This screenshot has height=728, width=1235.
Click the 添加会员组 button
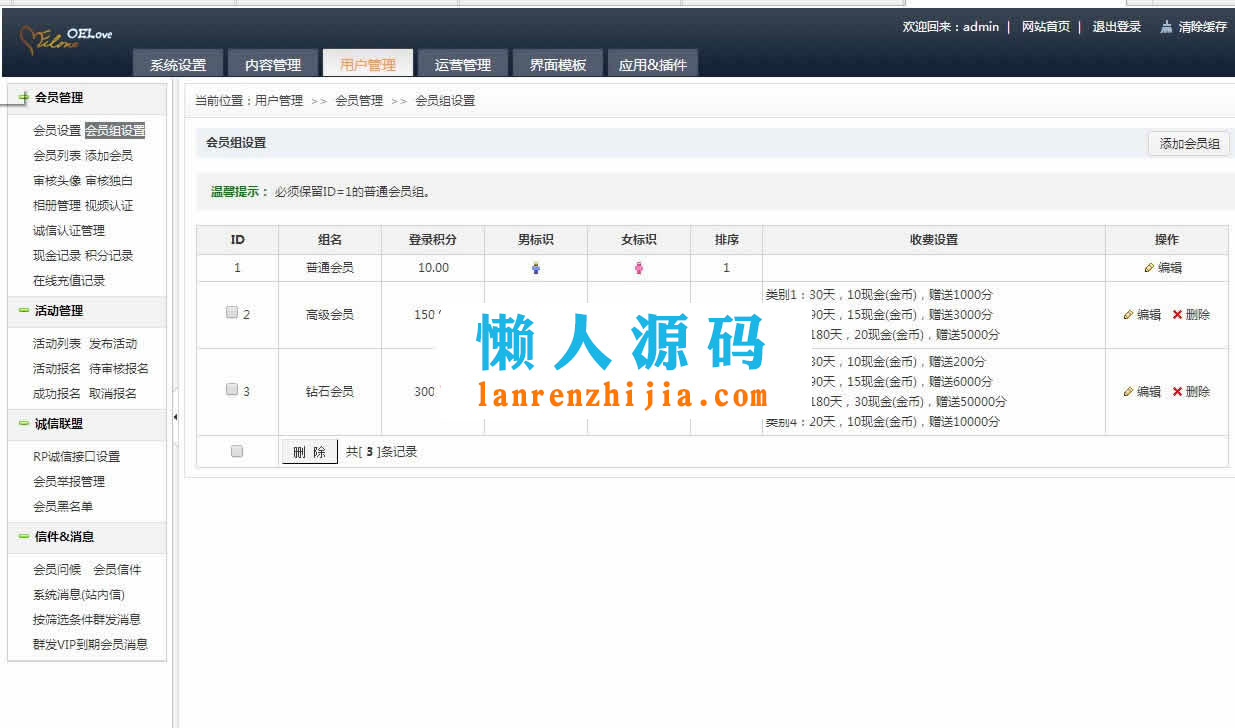[x=1189, y=143]
